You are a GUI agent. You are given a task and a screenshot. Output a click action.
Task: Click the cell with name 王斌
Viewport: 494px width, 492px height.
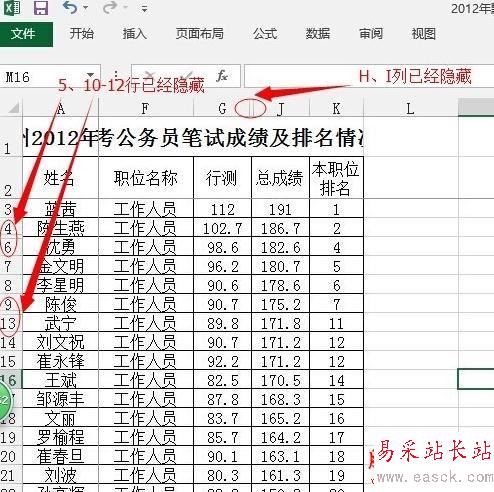60,380
